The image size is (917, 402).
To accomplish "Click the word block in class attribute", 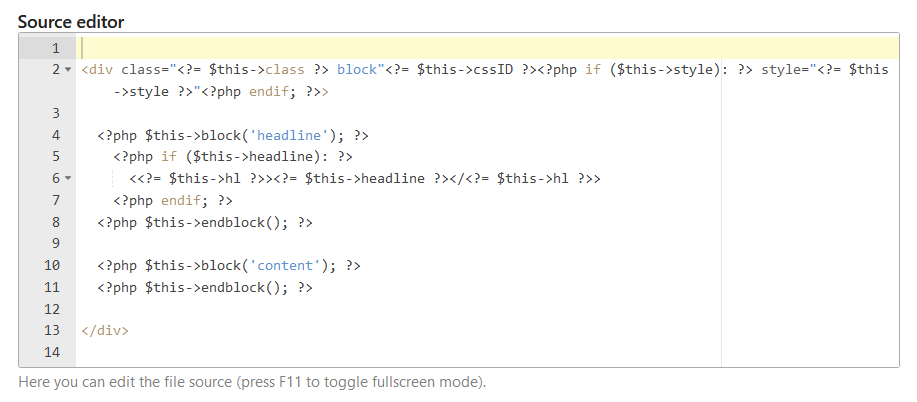I will click(357, 70).
